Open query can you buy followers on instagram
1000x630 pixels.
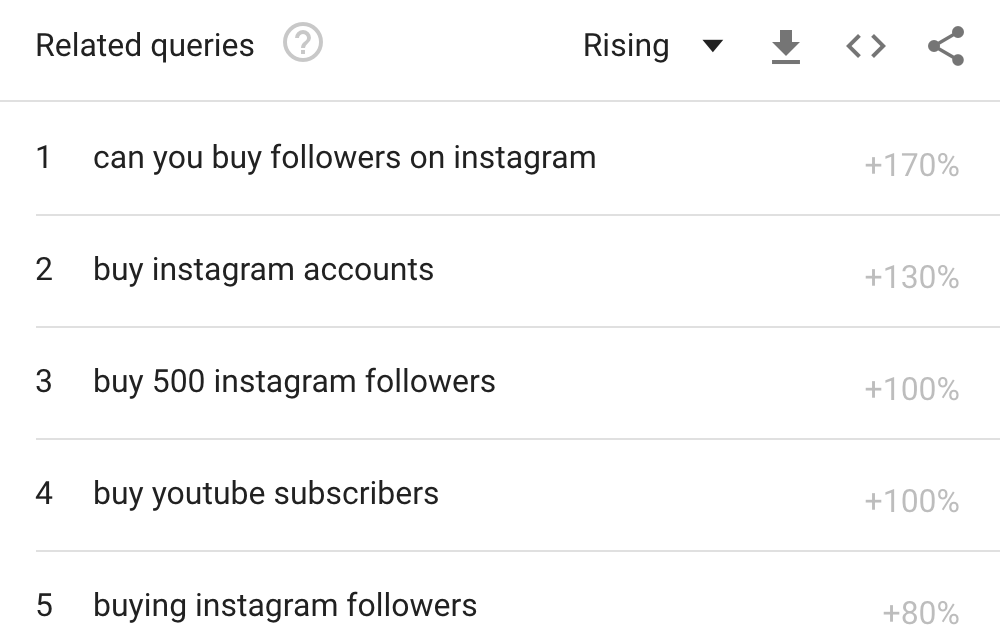pyautogui.click(x=344, y=158)
